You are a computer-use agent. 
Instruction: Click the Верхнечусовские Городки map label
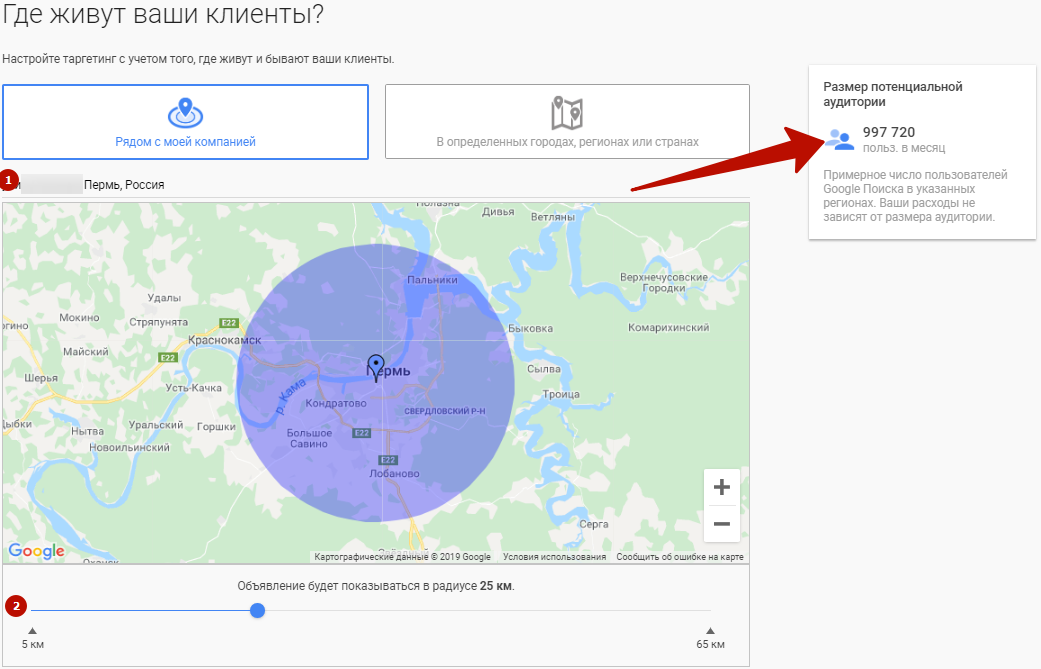point(664,282)
